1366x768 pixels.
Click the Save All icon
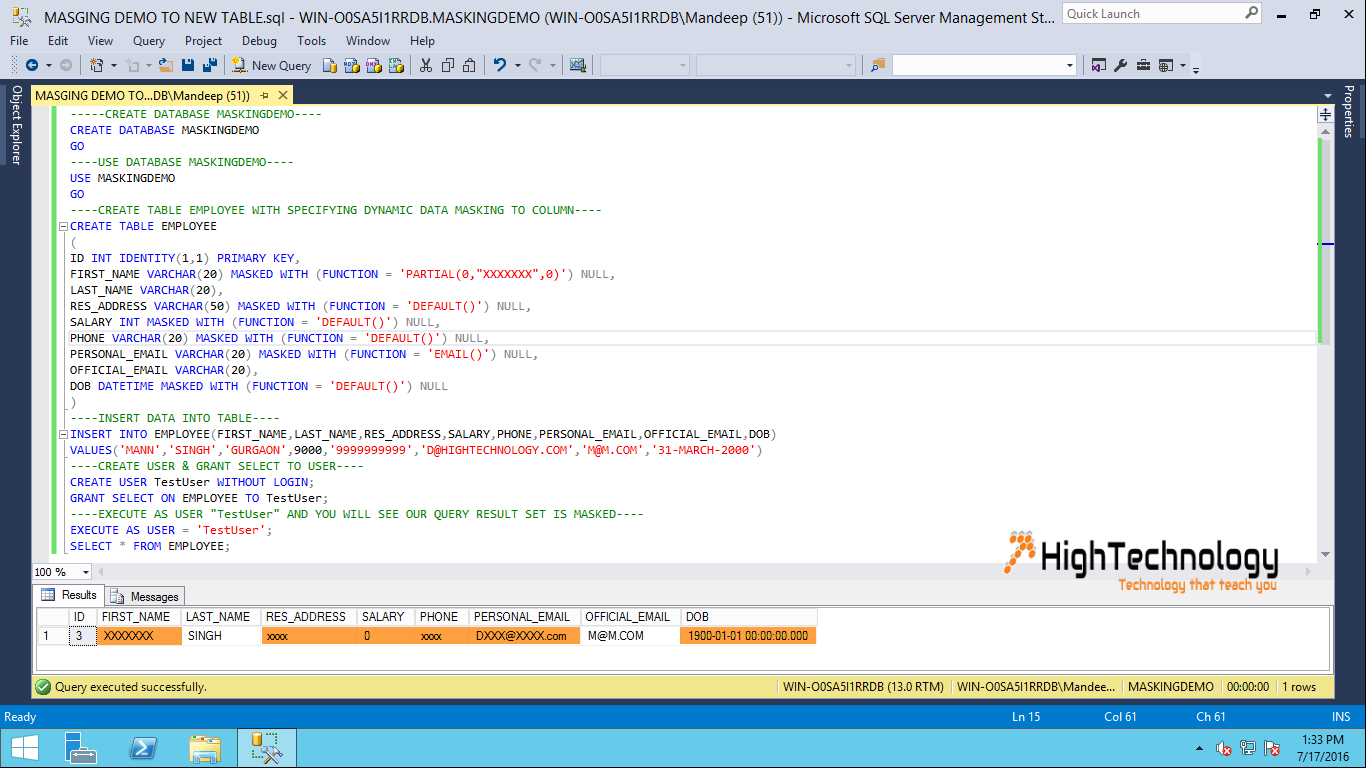tap(210, 65)
